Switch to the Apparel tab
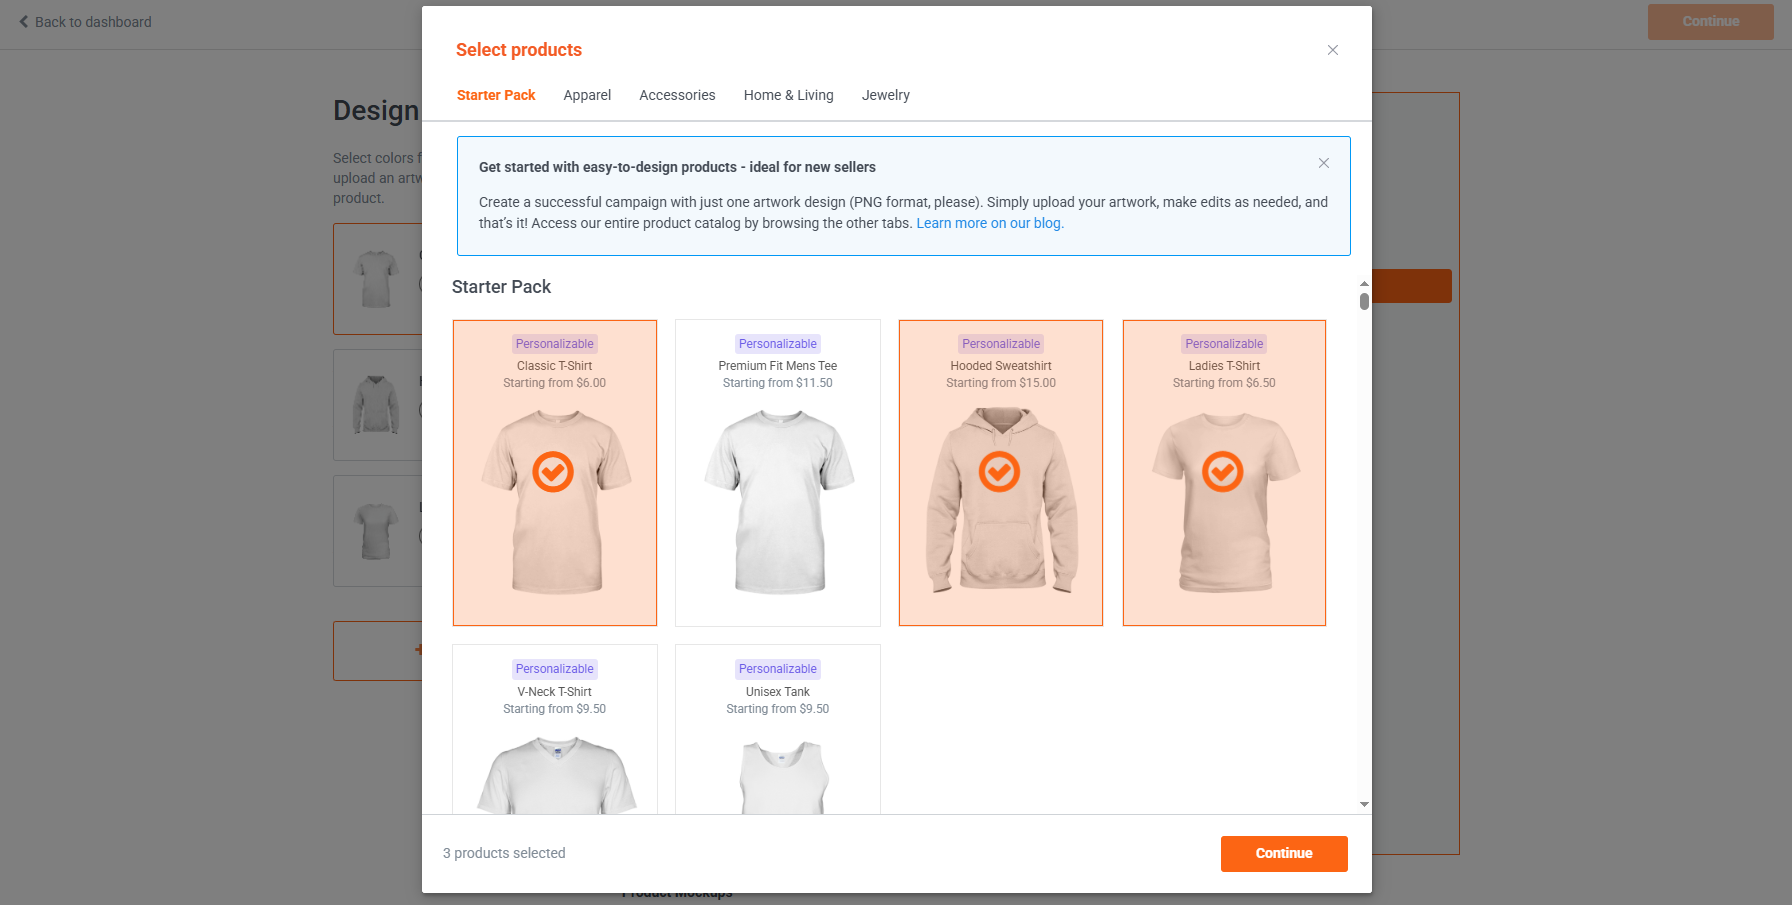 click(587, 95)
